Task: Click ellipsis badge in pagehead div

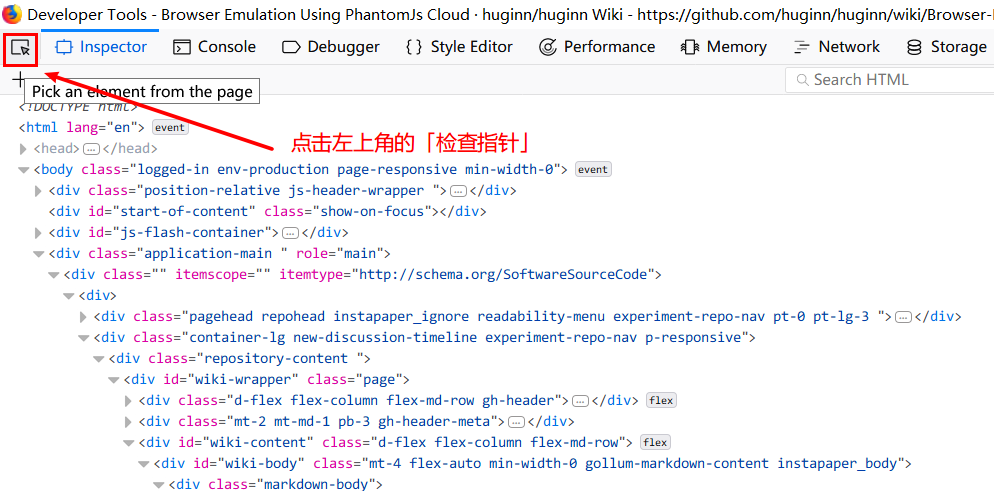Action: [903, 317]
